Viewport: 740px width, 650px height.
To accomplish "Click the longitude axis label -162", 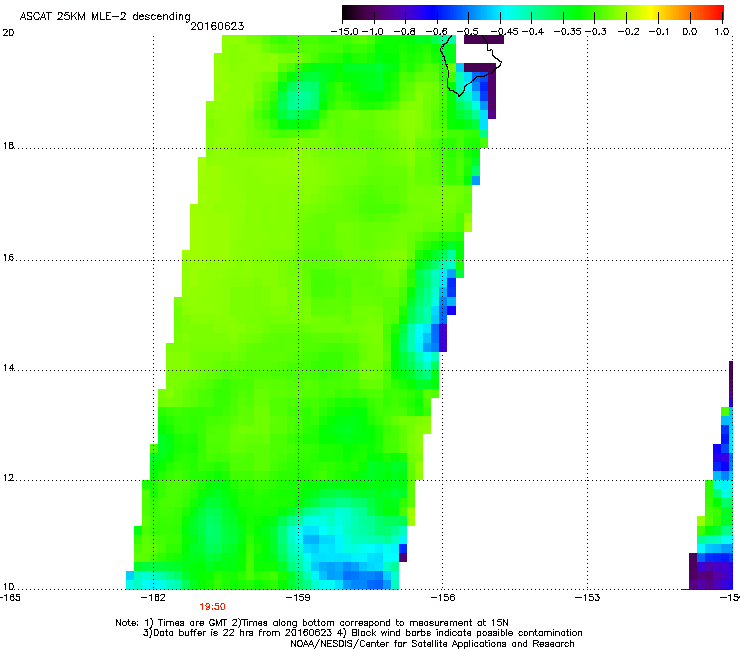I will tap(153, 598).
